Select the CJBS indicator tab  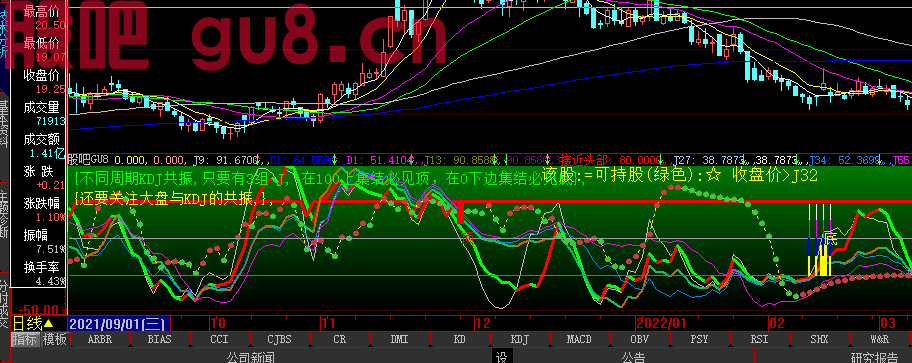(x=280, y=339)
